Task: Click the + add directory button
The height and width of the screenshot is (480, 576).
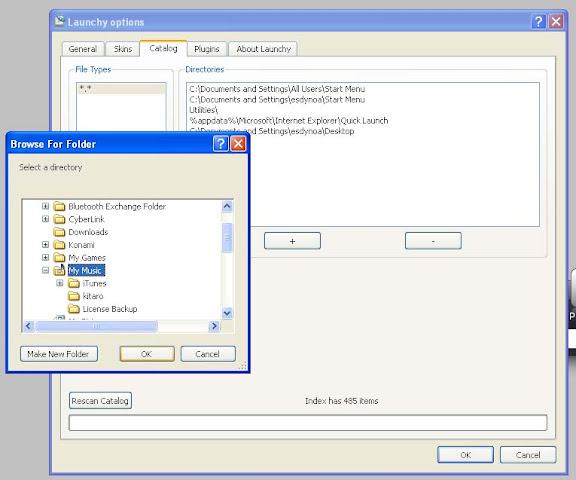Action: [292, 241]
